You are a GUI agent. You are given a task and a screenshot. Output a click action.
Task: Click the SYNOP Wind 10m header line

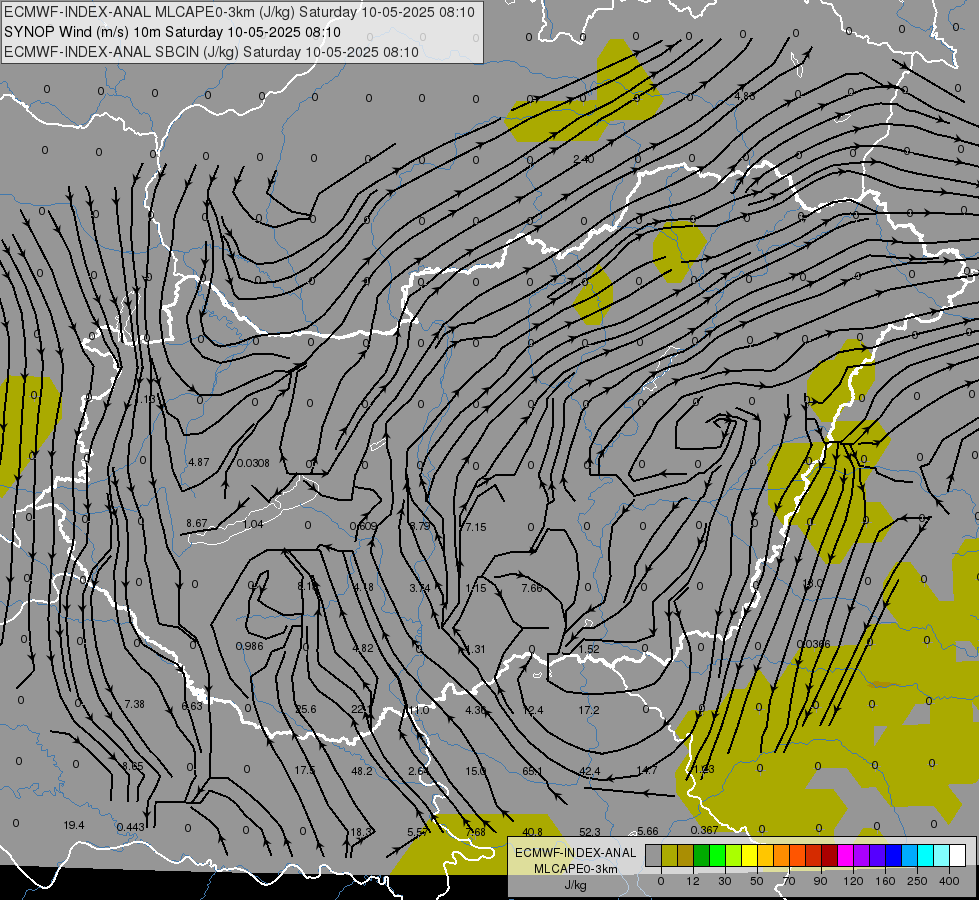coord(172,32)
